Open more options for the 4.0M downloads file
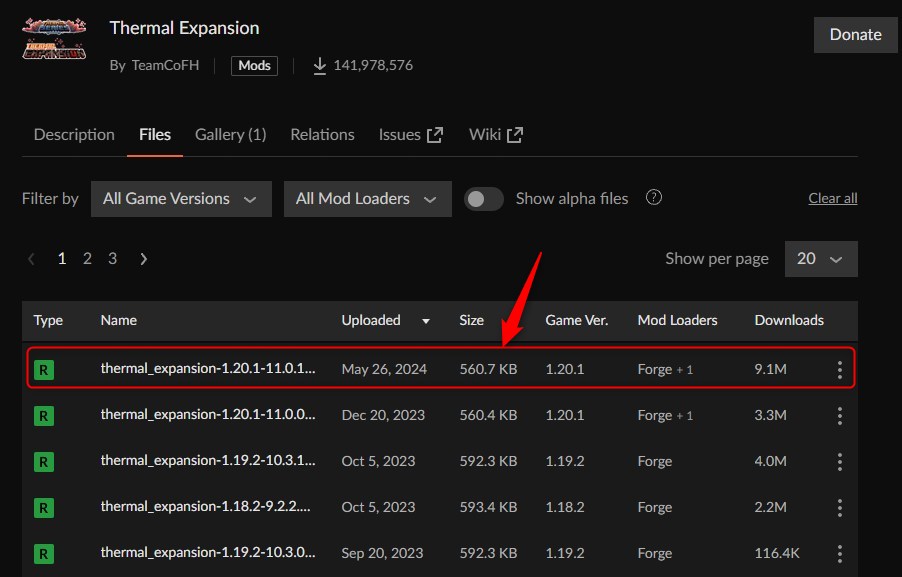 click(x=840, y=461)
